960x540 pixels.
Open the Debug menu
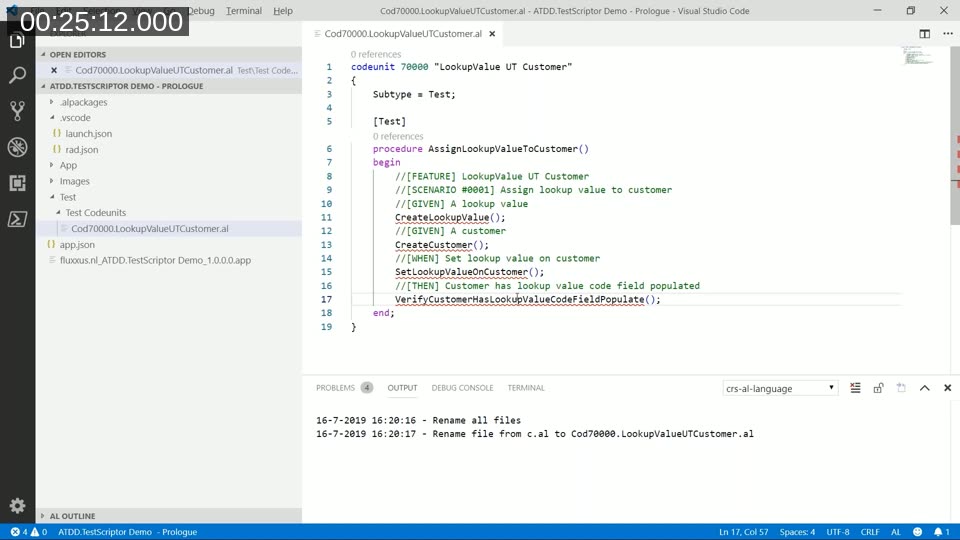click(x=201, y=11)
